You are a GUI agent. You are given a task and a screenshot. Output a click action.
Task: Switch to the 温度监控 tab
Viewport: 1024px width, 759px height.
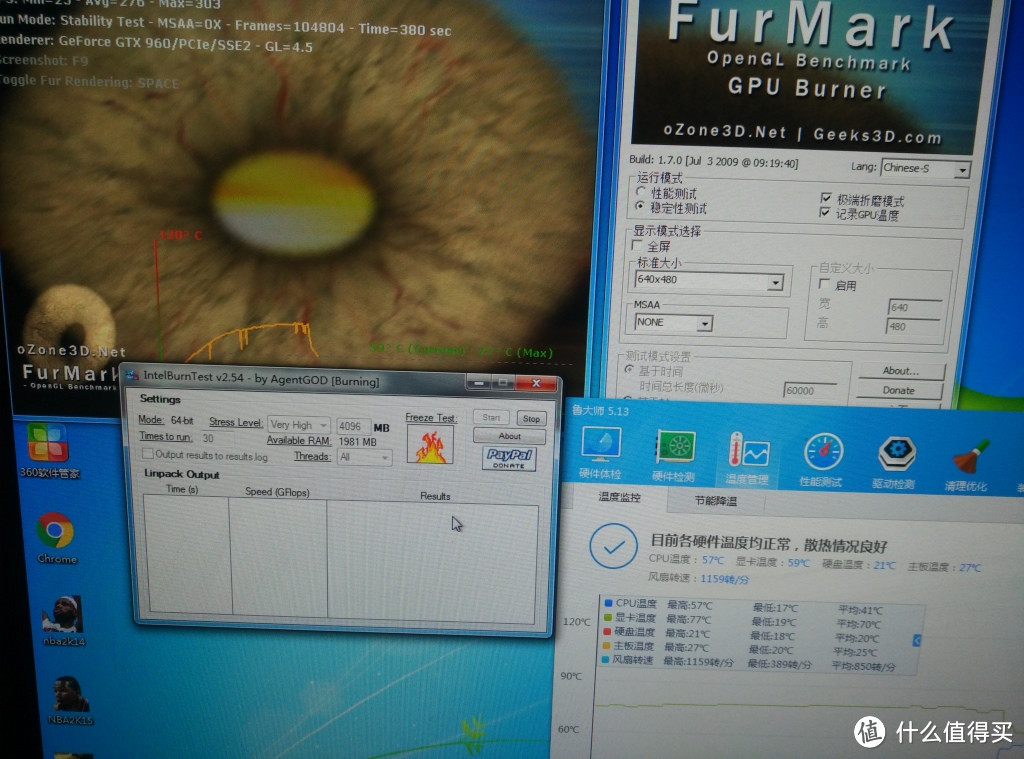click(x=619, y=498)
